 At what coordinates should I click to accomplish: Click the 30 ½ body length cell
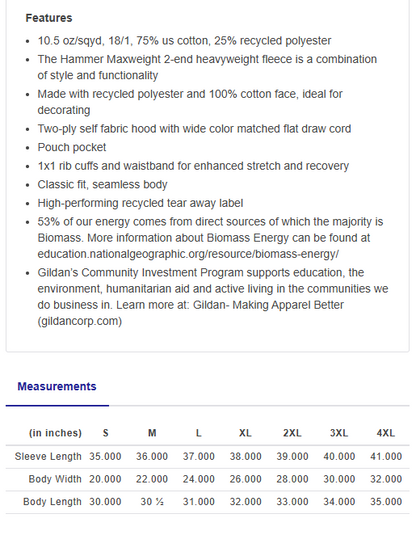(x=152, y=502)
